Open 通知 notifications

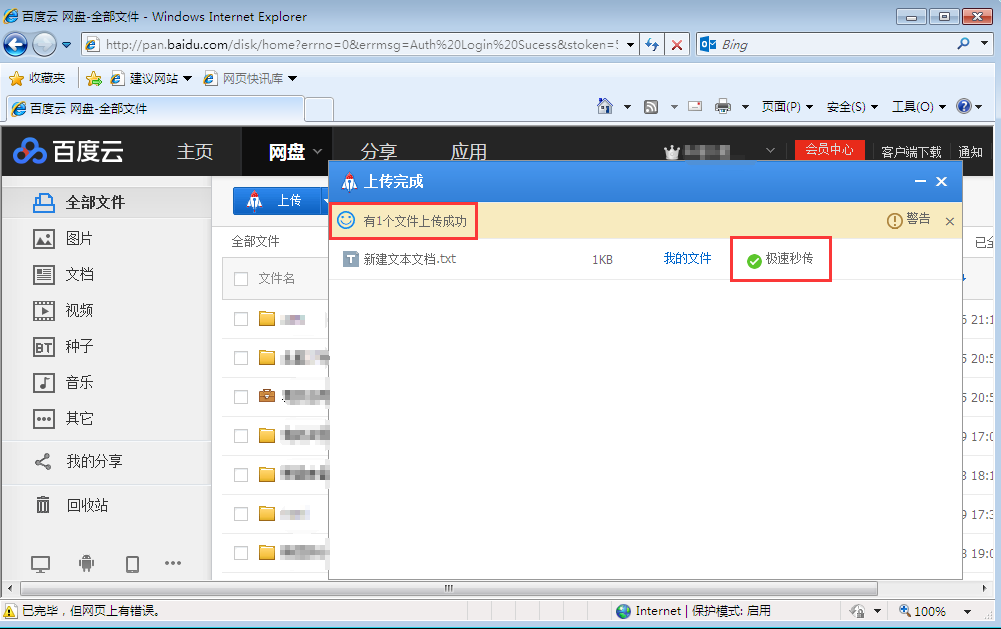pos(970,152)
